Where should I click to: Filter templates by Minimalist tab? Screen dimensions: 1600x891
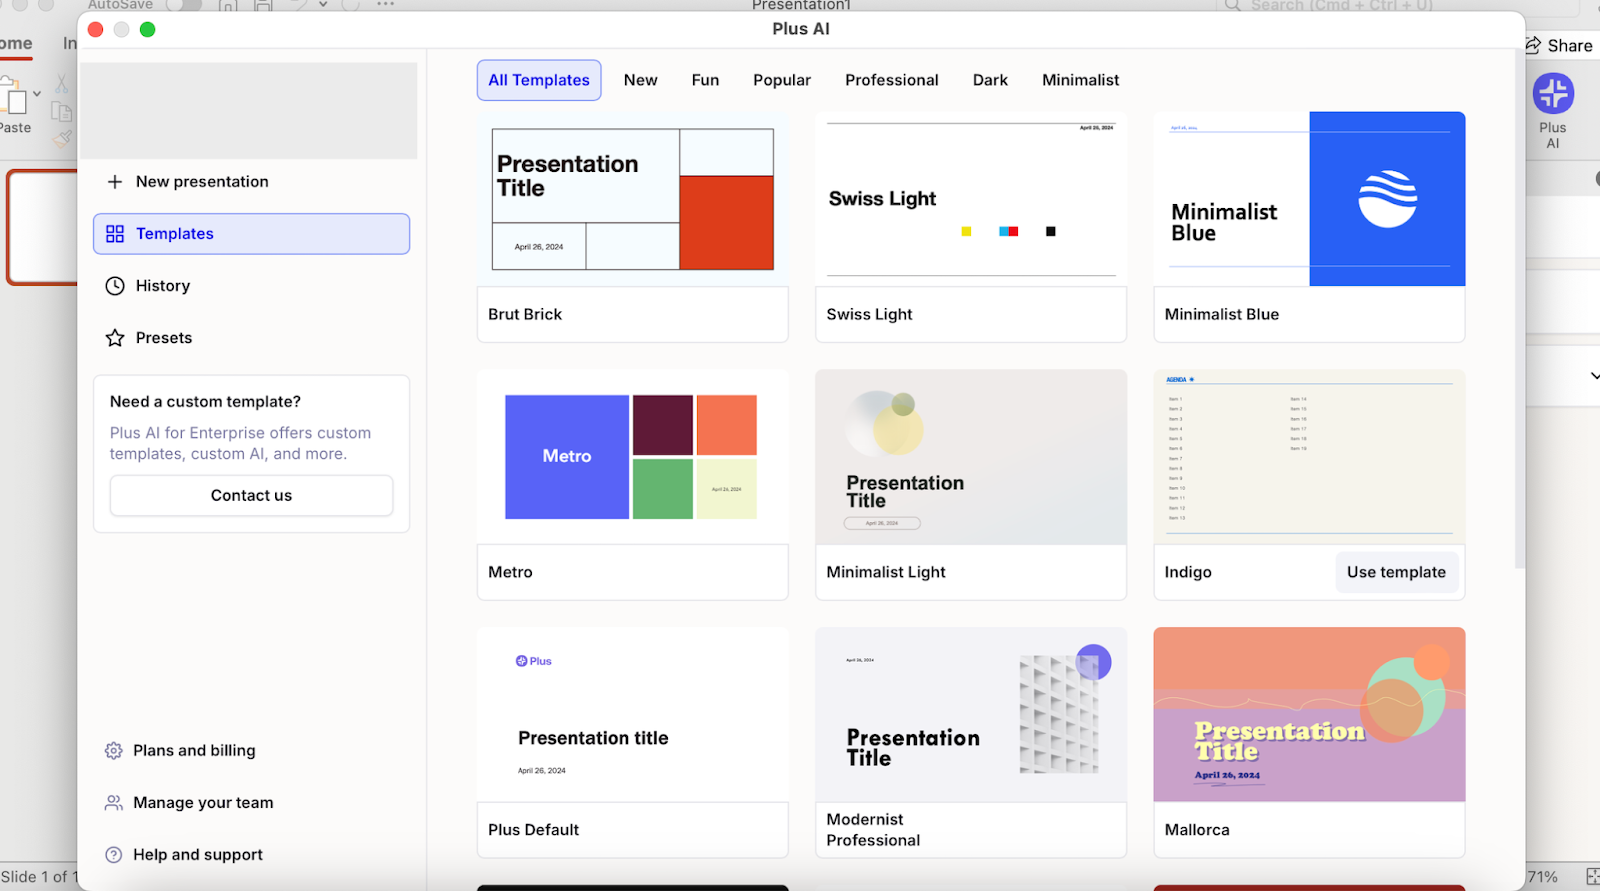(x=1081, y=80)
